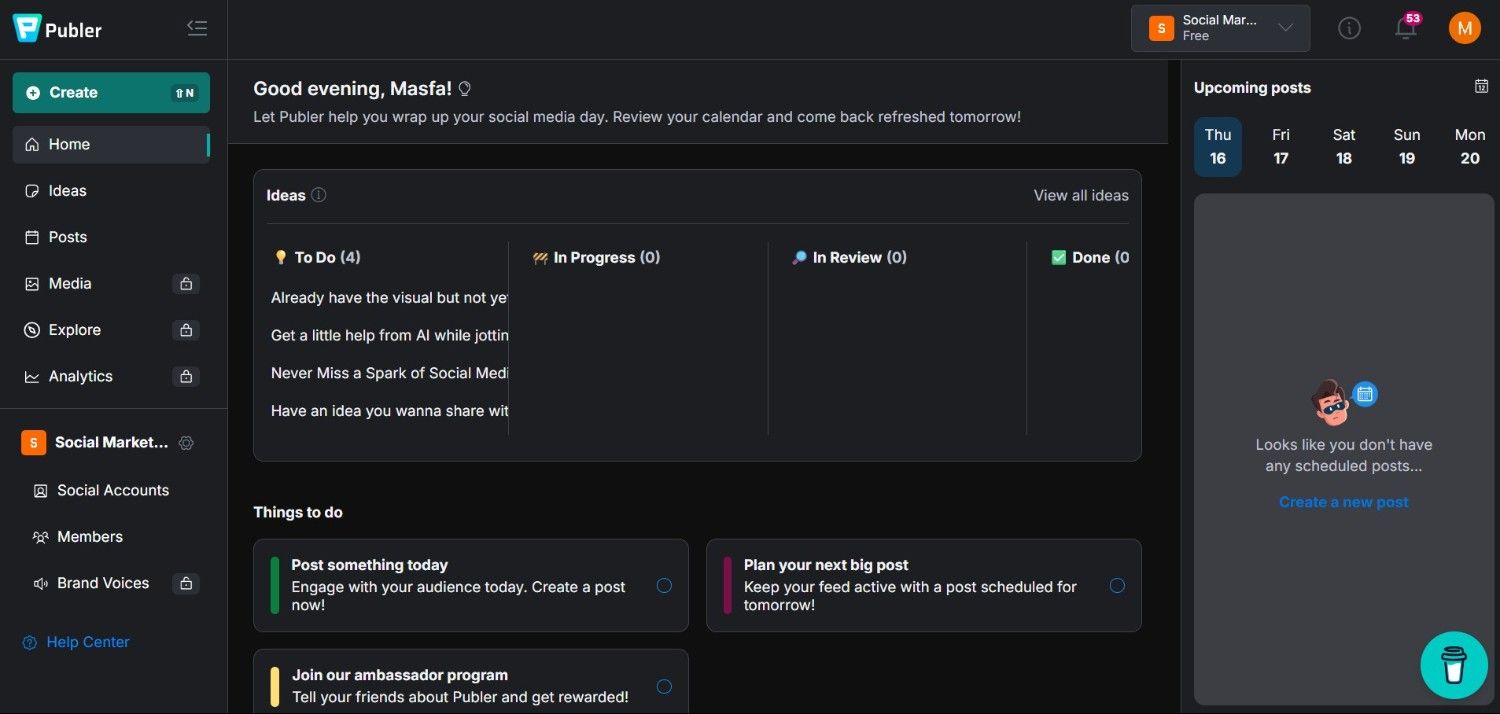The width and height of the screenshot is (1500, 714).
Task: Open the 'Plan your next big post' card
Action: [x=924, y=585]
